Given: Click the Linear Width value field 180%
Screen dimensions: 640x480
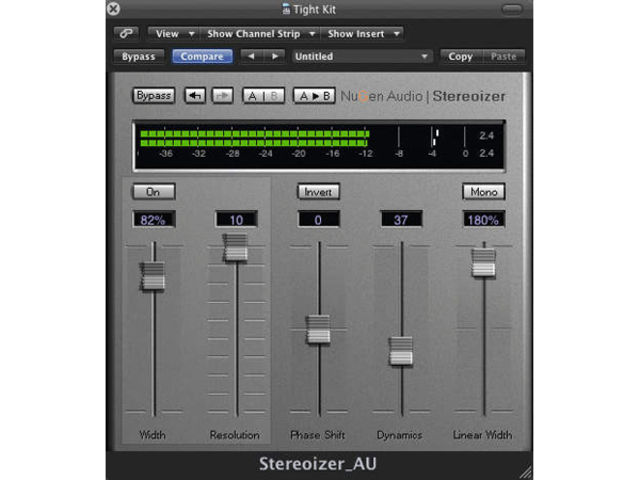Looking at the screenshot, I should click(x=484, y=220).
